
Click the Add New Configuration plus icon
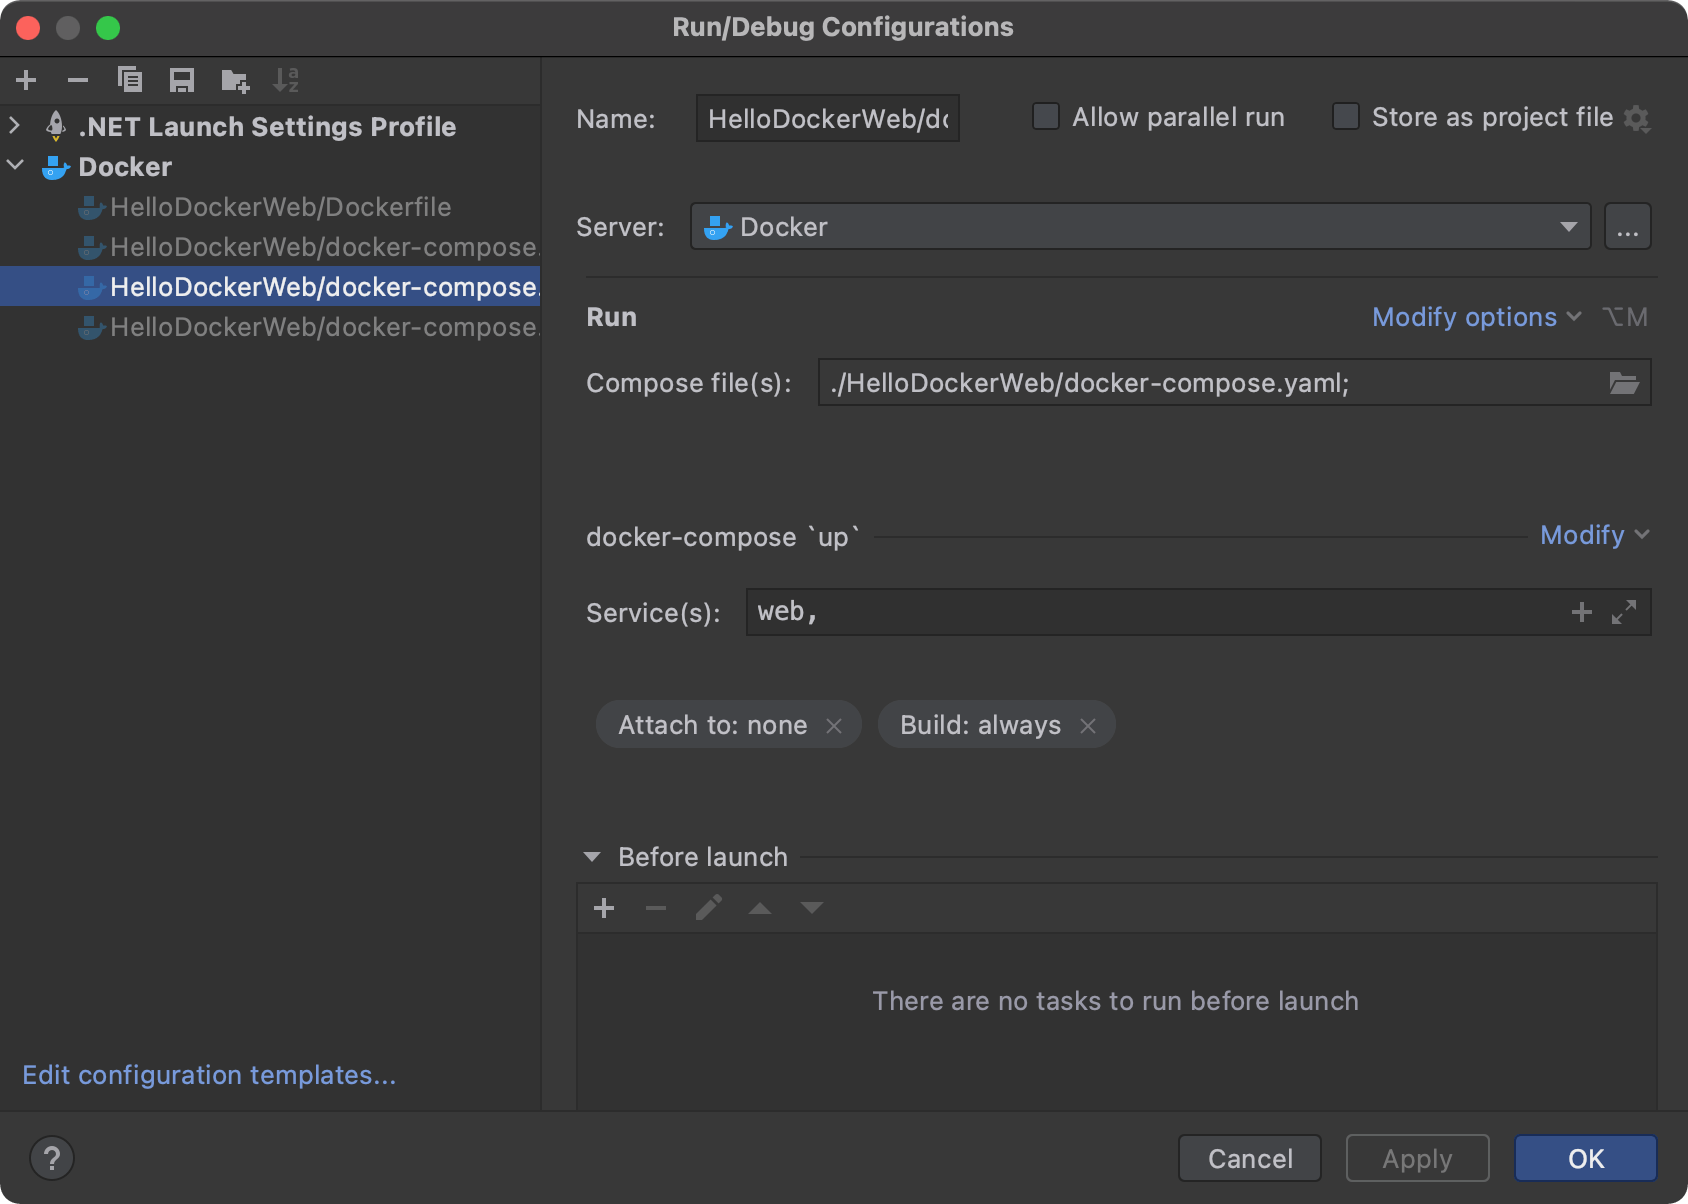27,80
